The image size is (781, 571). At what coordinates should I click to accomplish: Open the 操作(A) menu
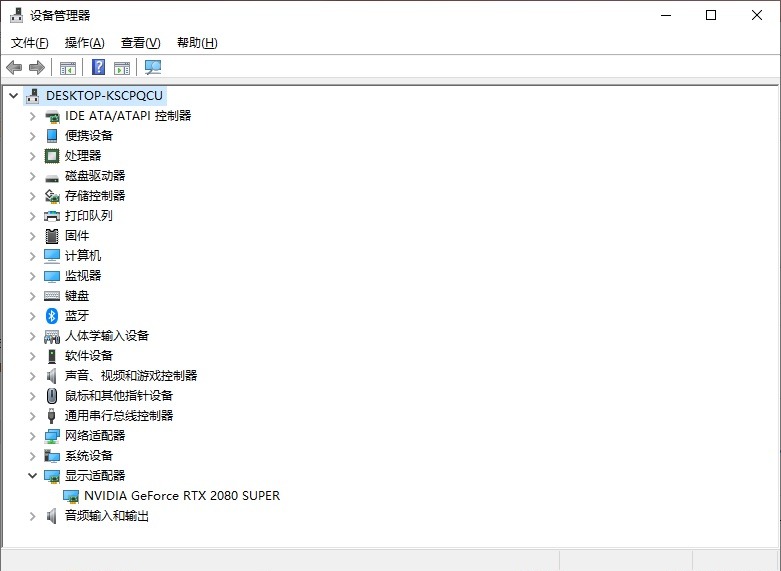85,43
